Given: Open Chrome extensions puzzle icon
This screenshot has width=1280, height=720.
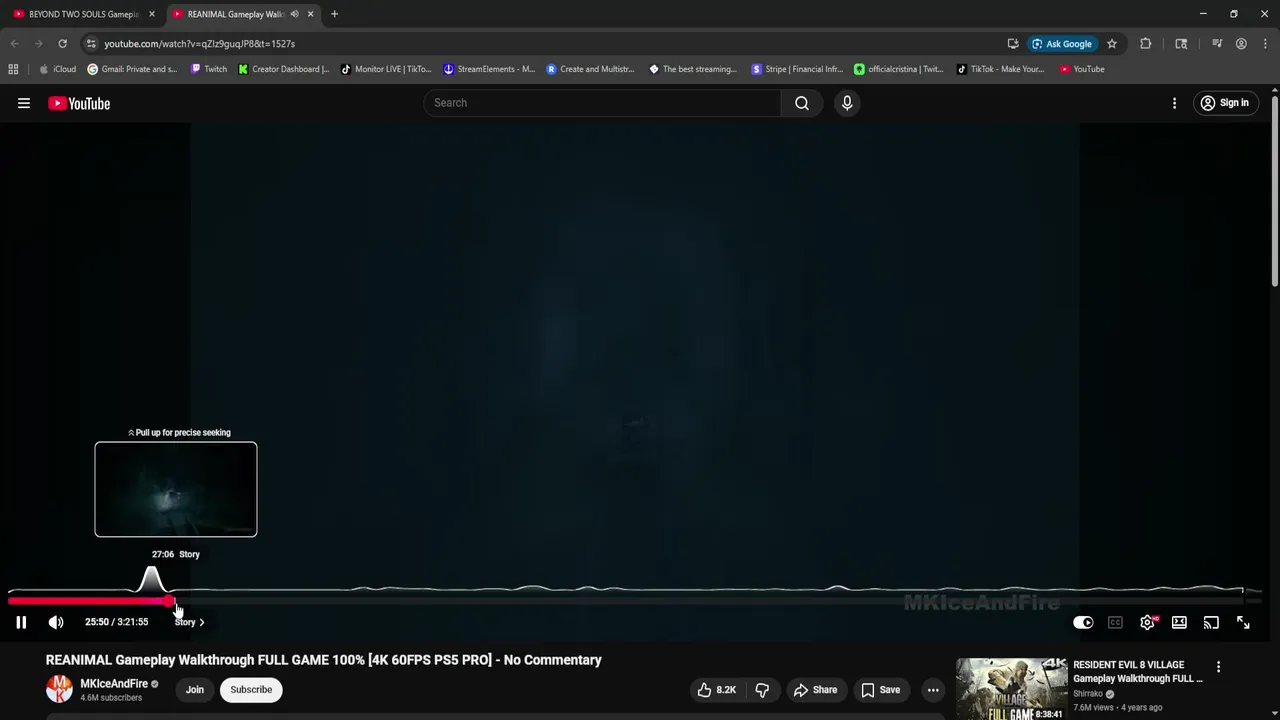Looking at the screenshot, I should click(1145, 44).
